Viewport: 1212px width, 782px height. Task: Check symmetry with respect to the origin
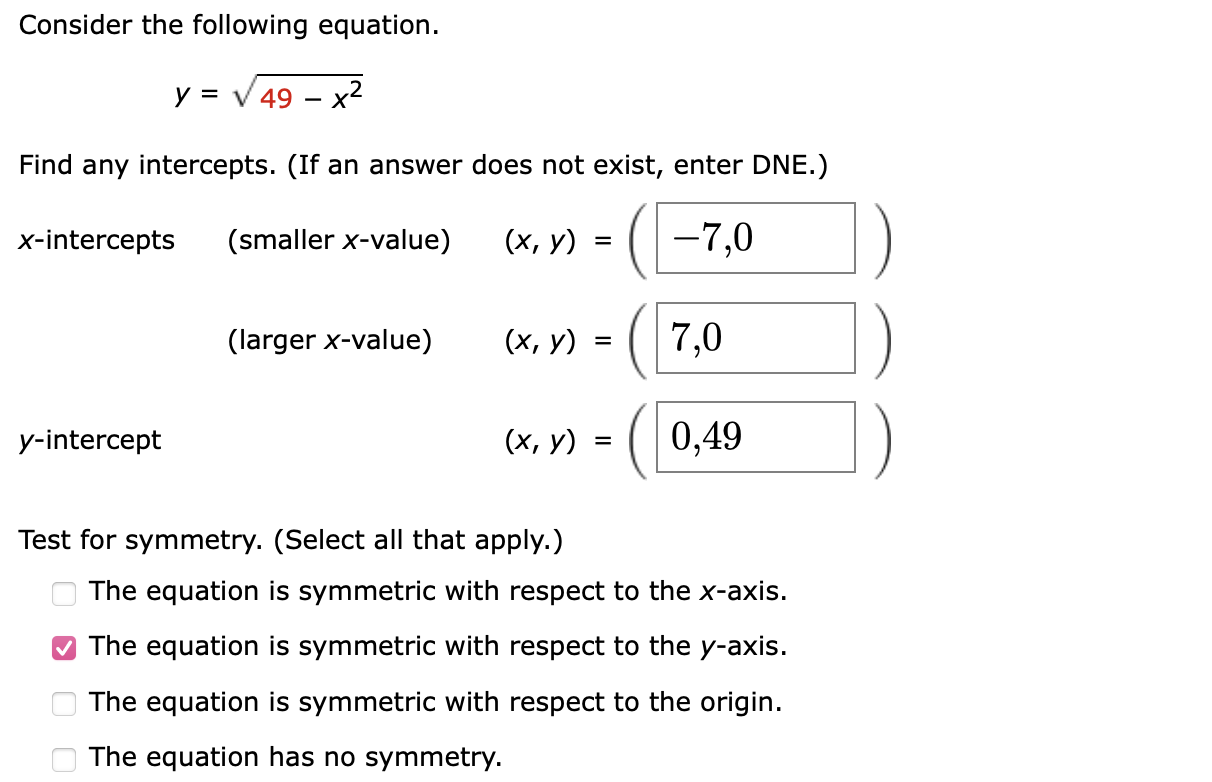[x=64, y=704]
